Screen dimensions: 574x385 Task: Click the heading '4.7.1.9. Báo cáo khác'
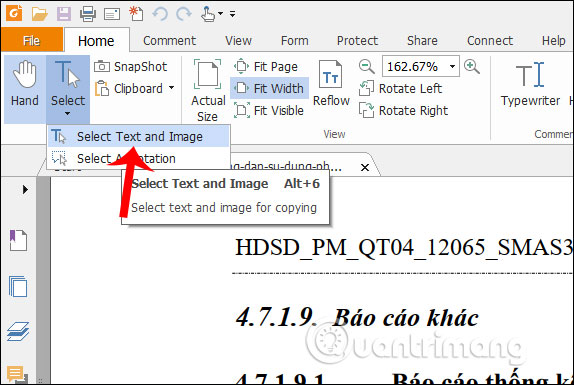pyautogui.click(x=357, y=317)
